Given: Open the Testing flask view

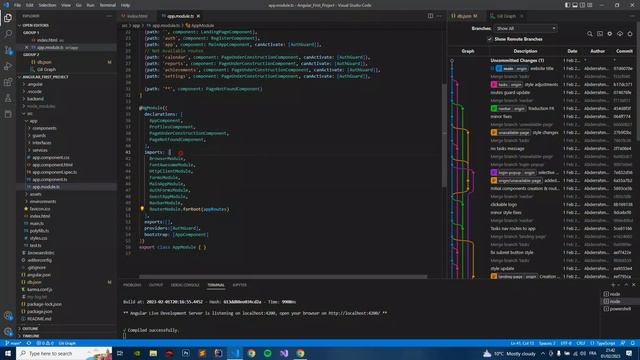Looking at the screenshot, I should coord(8,98).
